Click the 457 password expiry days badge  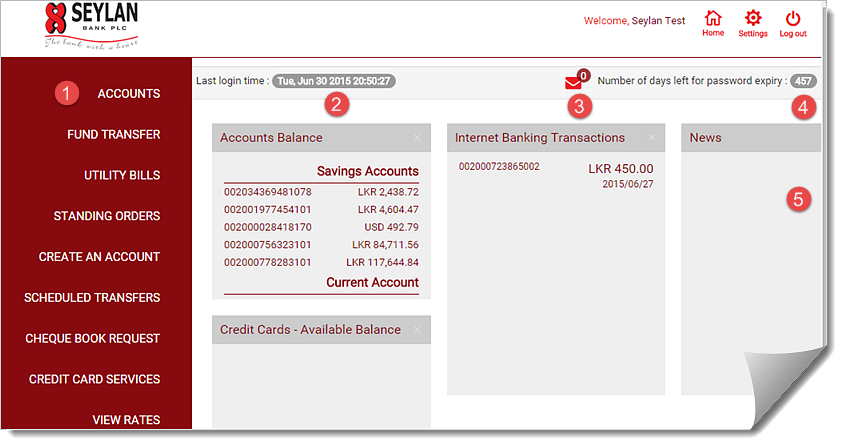(803, 81)
